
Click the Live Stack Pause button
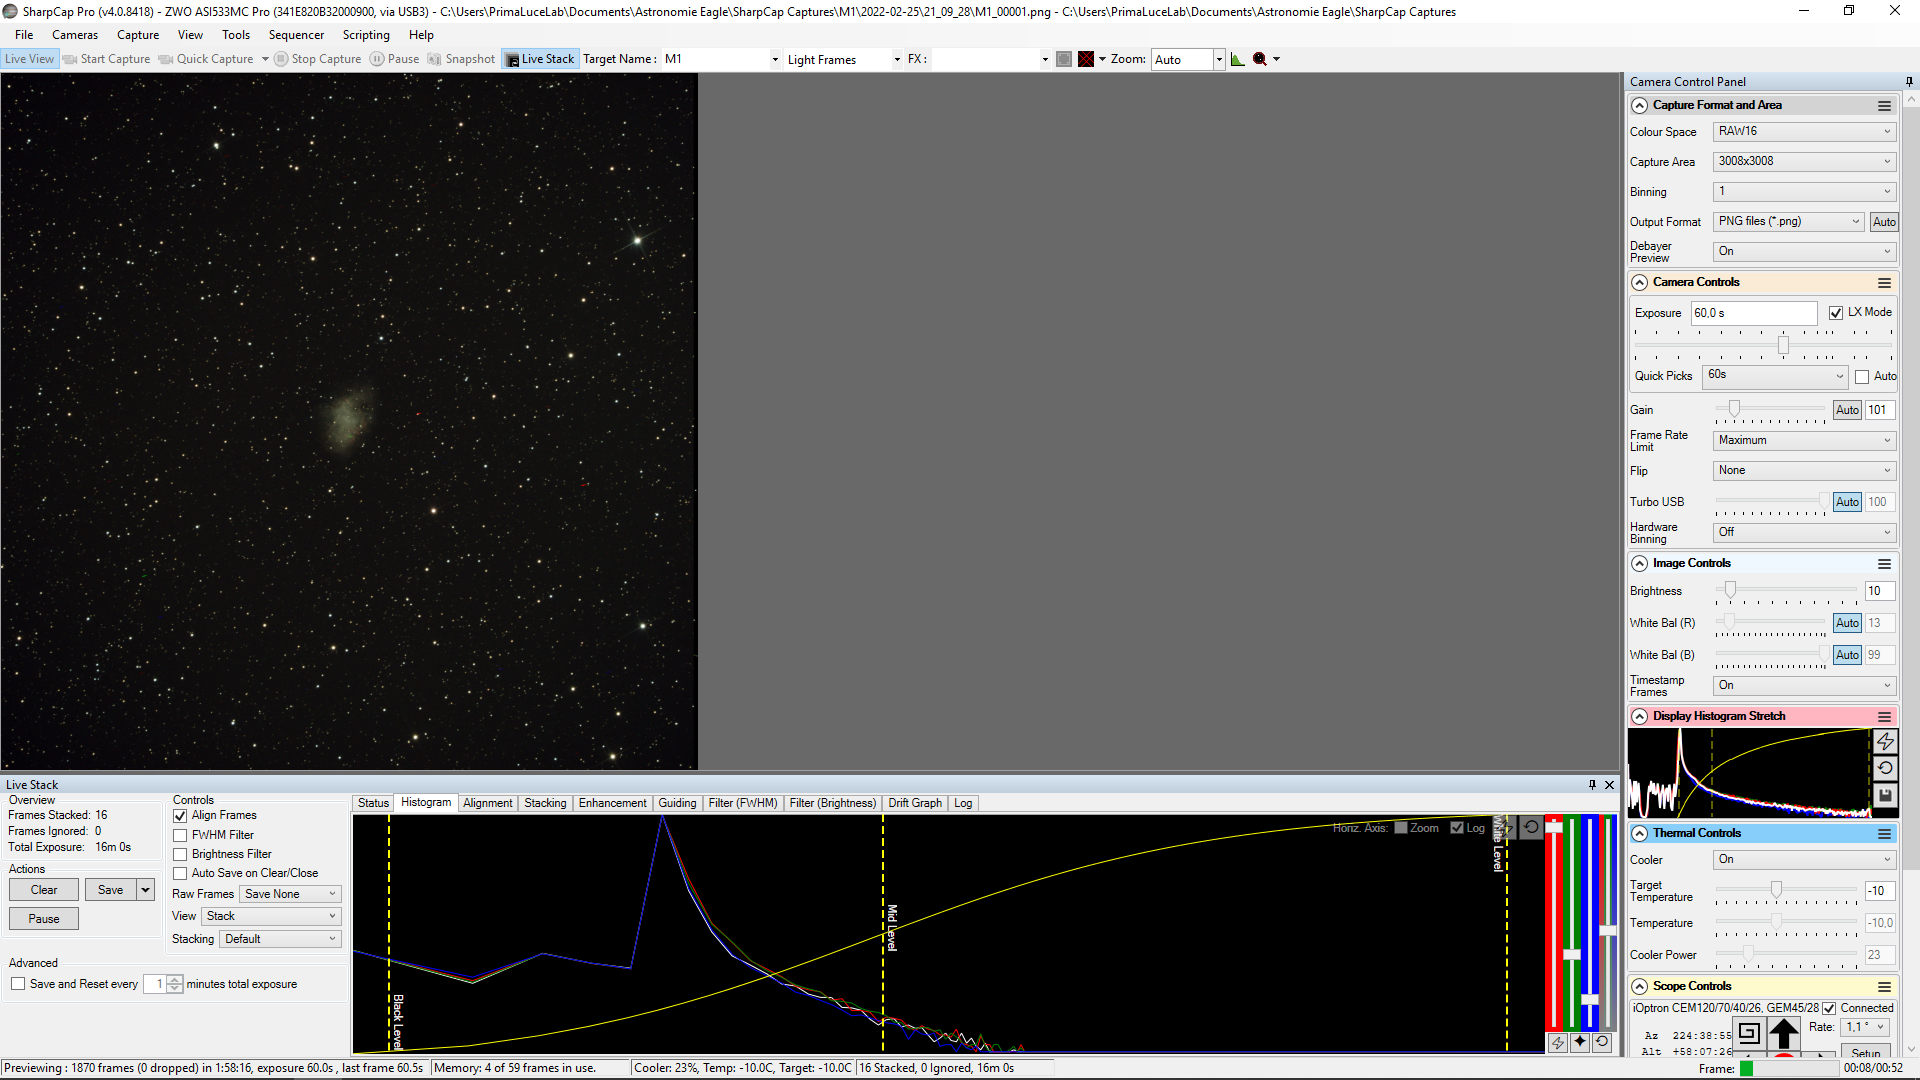pos(44,919)
